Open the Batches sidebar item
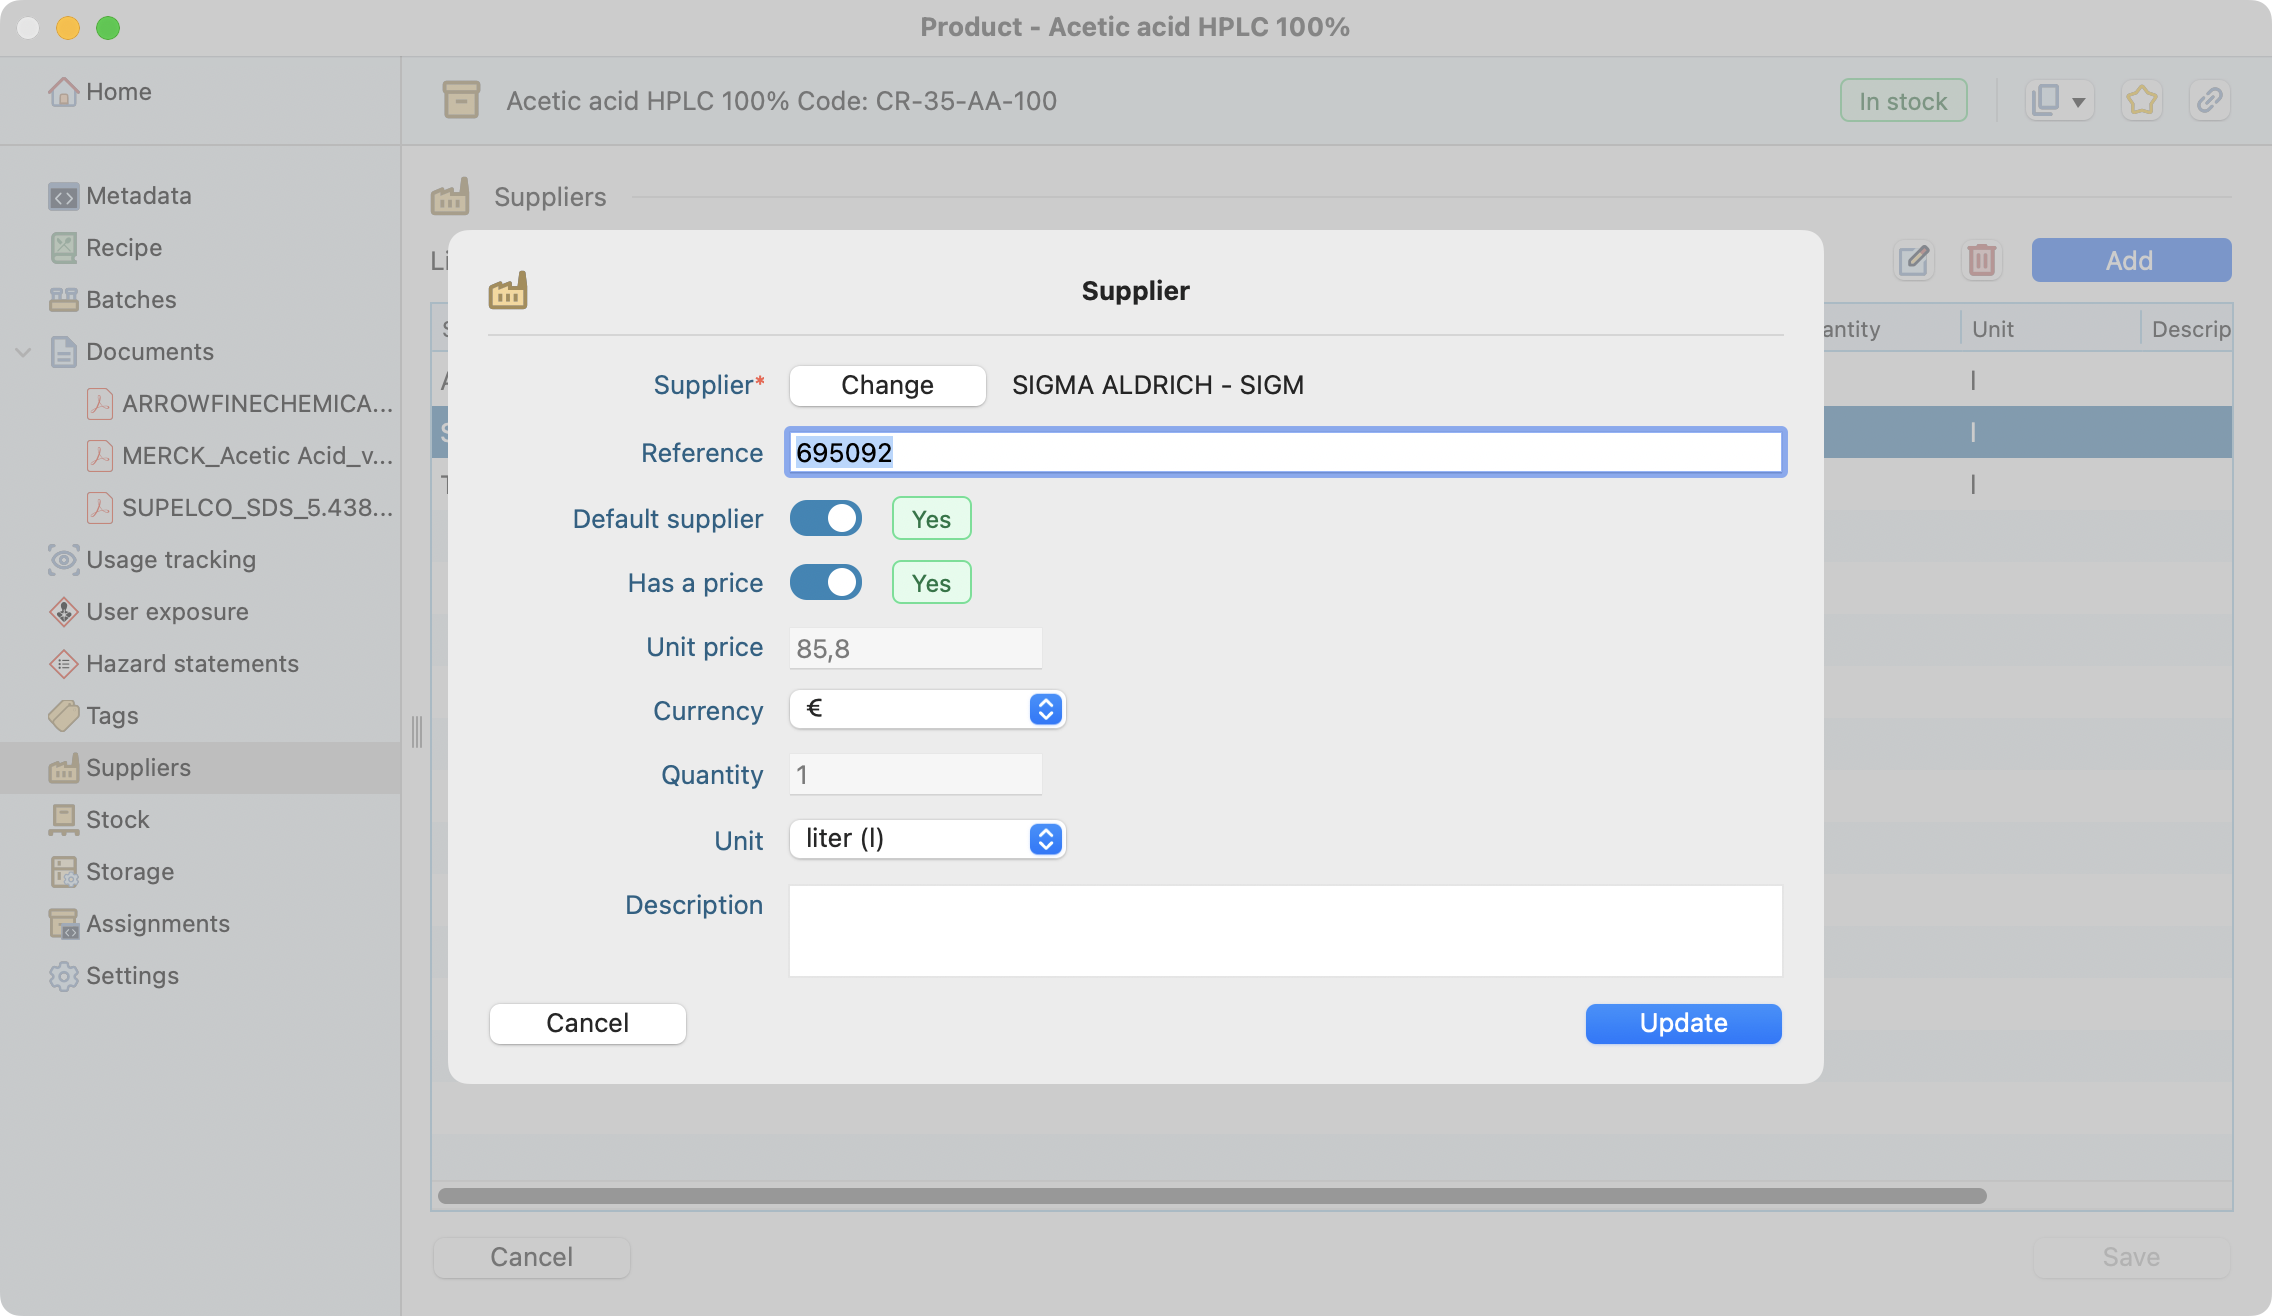 coord(130,300)
